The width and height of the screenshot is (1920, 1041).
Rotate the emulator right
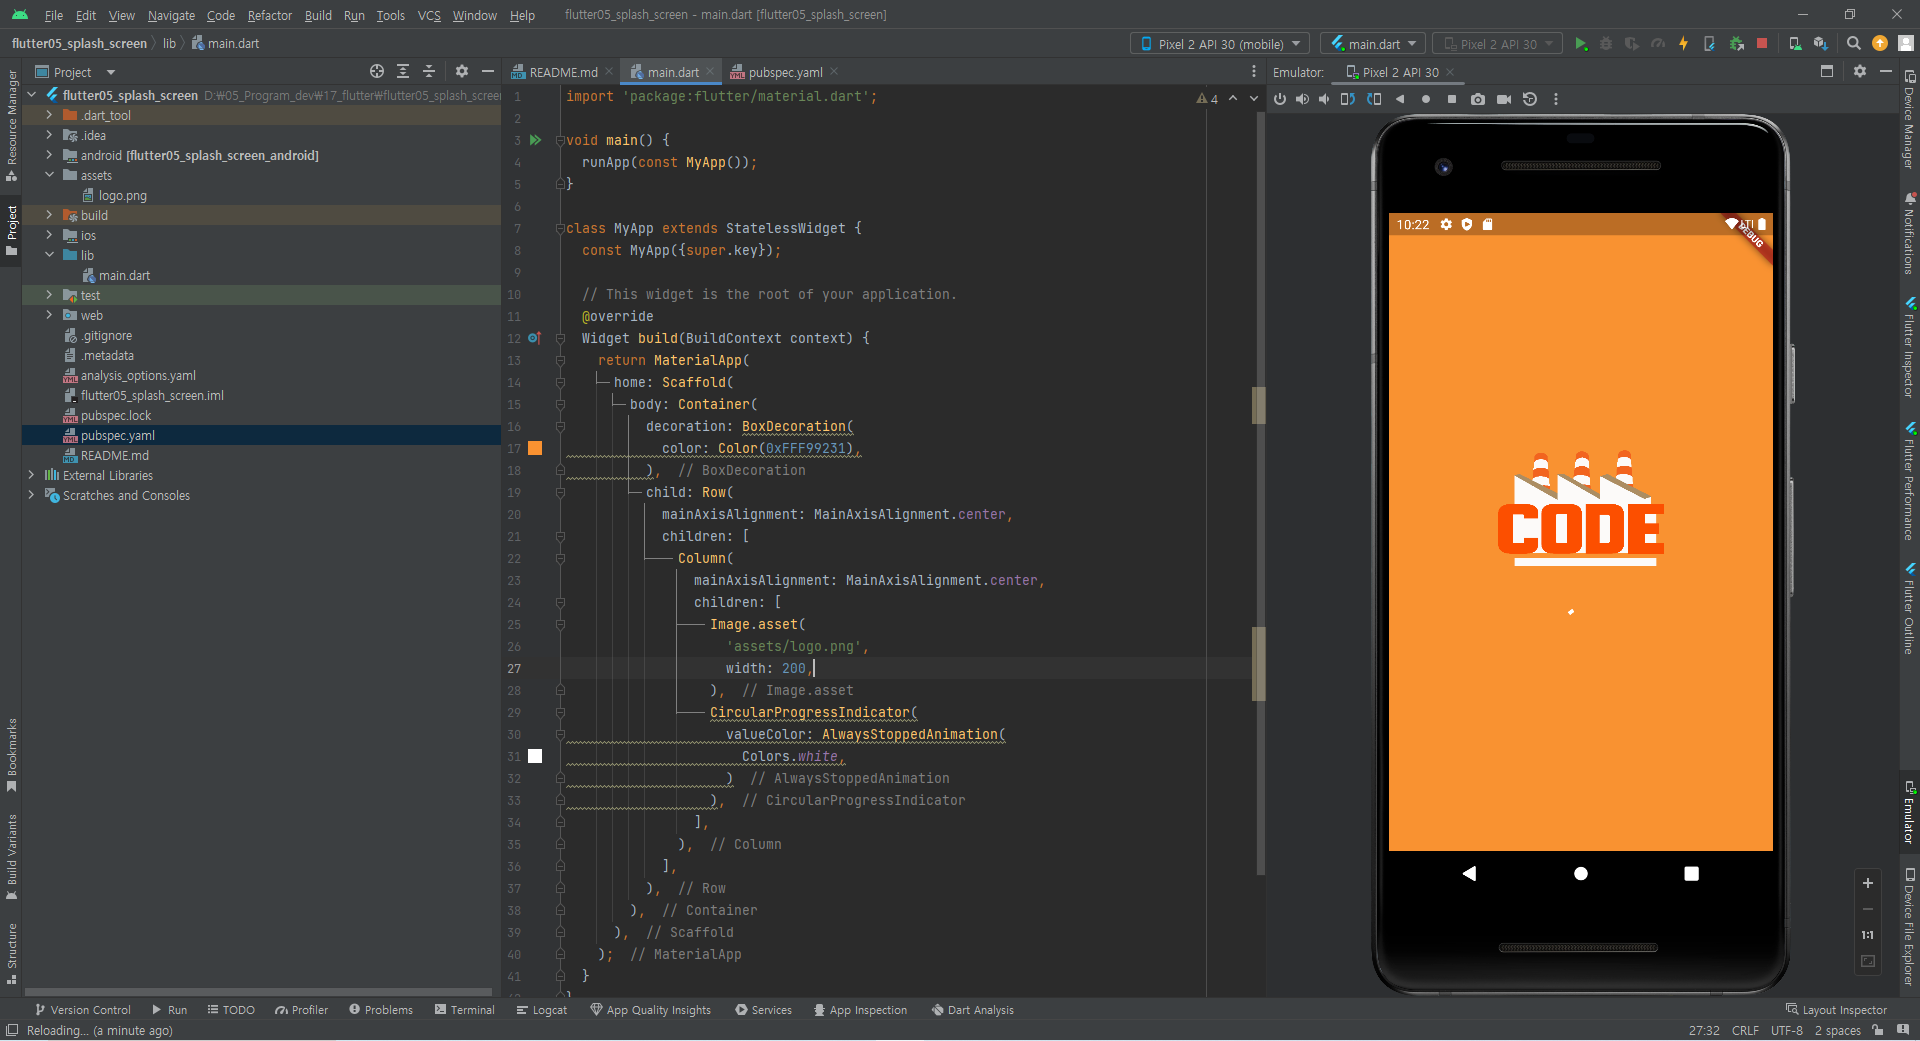[x=1374, y=99]
